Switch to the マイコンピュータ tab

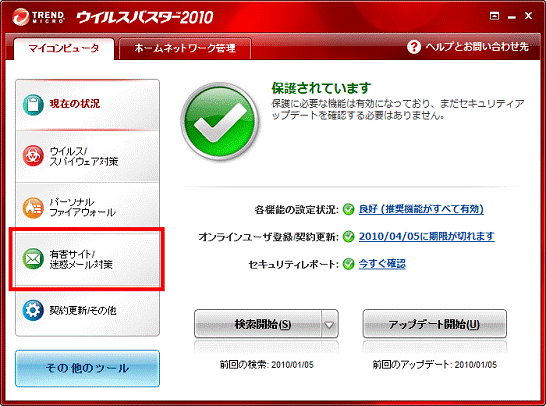[x=64, y=48]
